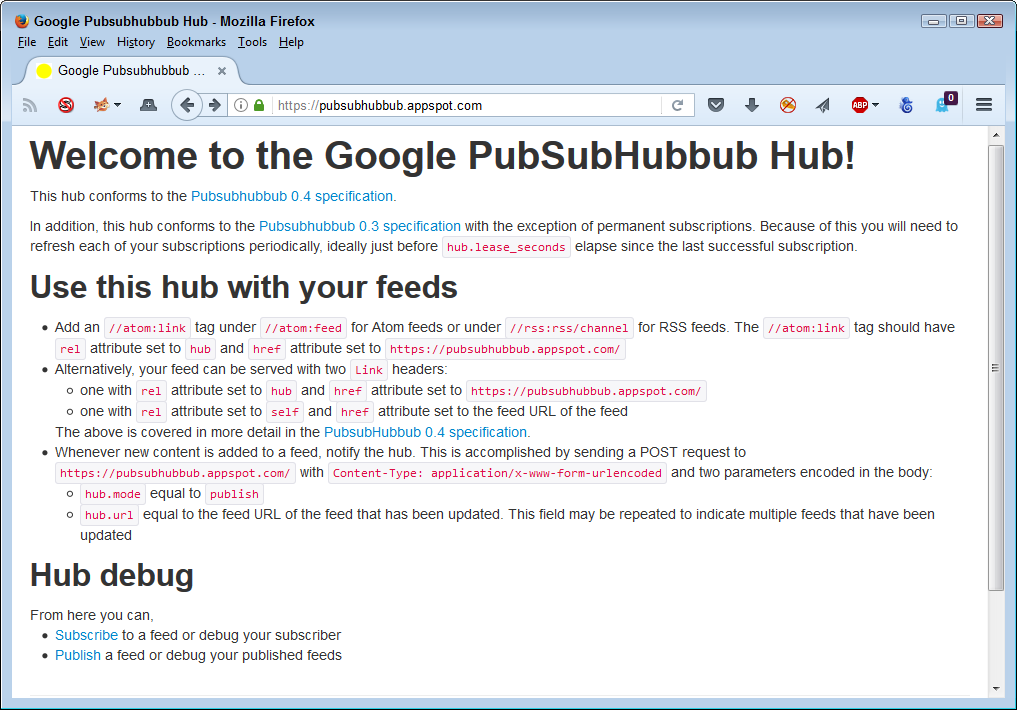
Task: Click the publish code text
Action: click(234, 494)
